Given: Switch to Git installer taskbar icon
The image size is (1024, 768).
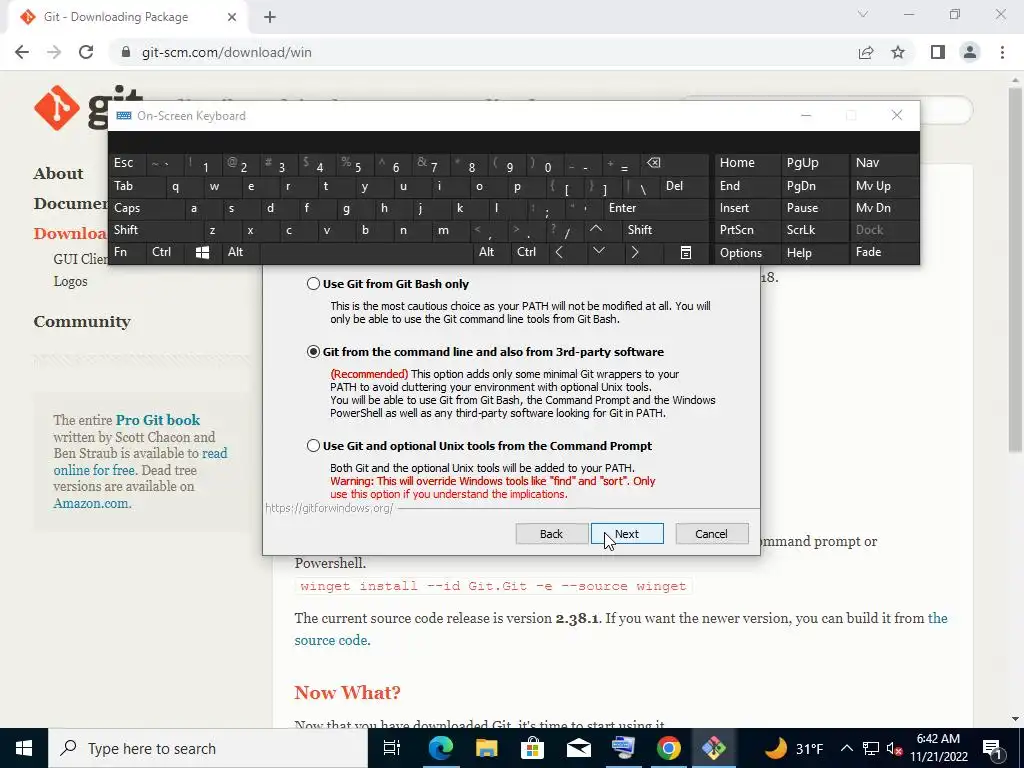Looking at the screenshot, I should 714,748.
